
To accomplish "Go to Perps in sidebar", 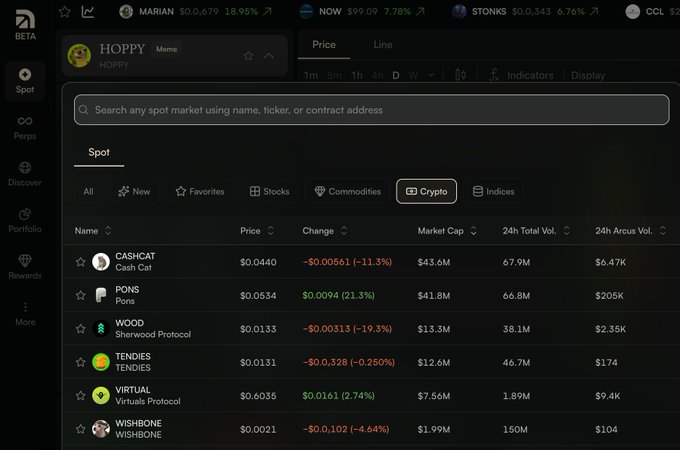I will click(x=25, y=128).
